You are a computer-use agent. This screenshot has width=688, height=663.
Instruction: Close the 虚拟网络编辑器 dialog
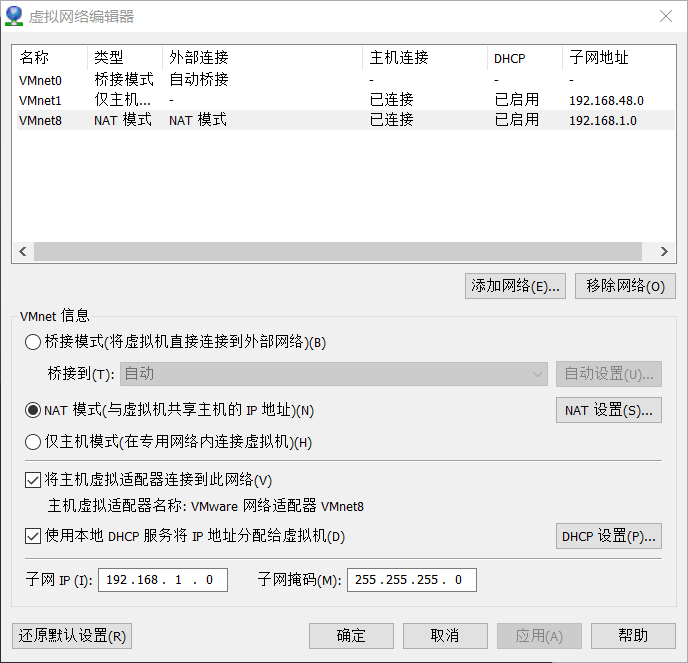coord(666,16)
